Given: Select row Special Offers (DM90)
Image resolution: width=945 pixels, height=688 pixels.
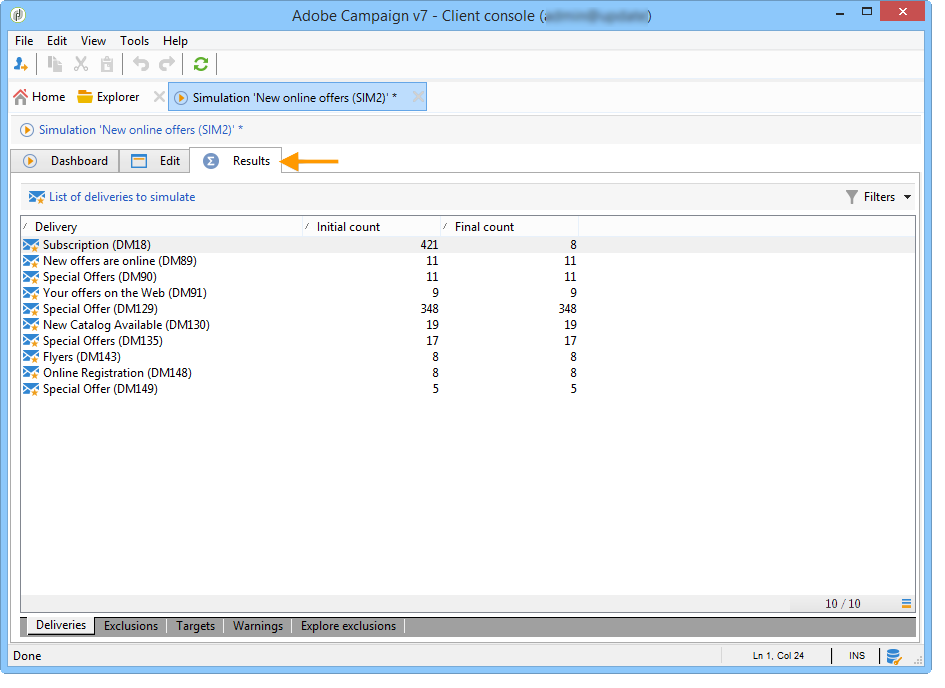Looking at the screenshot, I should [468, 277].
